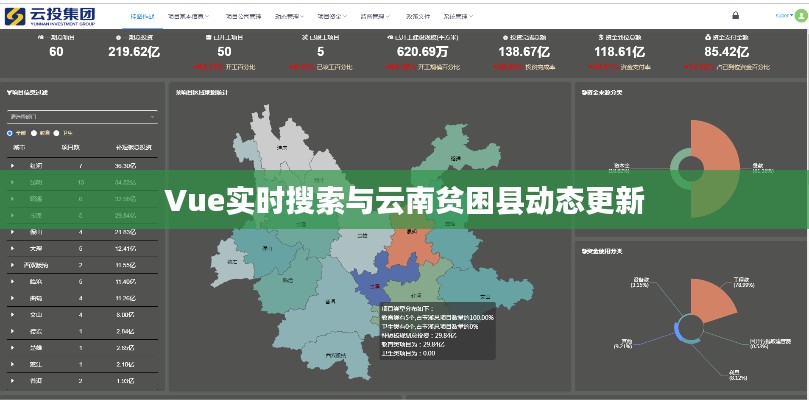
Task: Open the department select box in the left panel
Action: click(x=82, y=117)
